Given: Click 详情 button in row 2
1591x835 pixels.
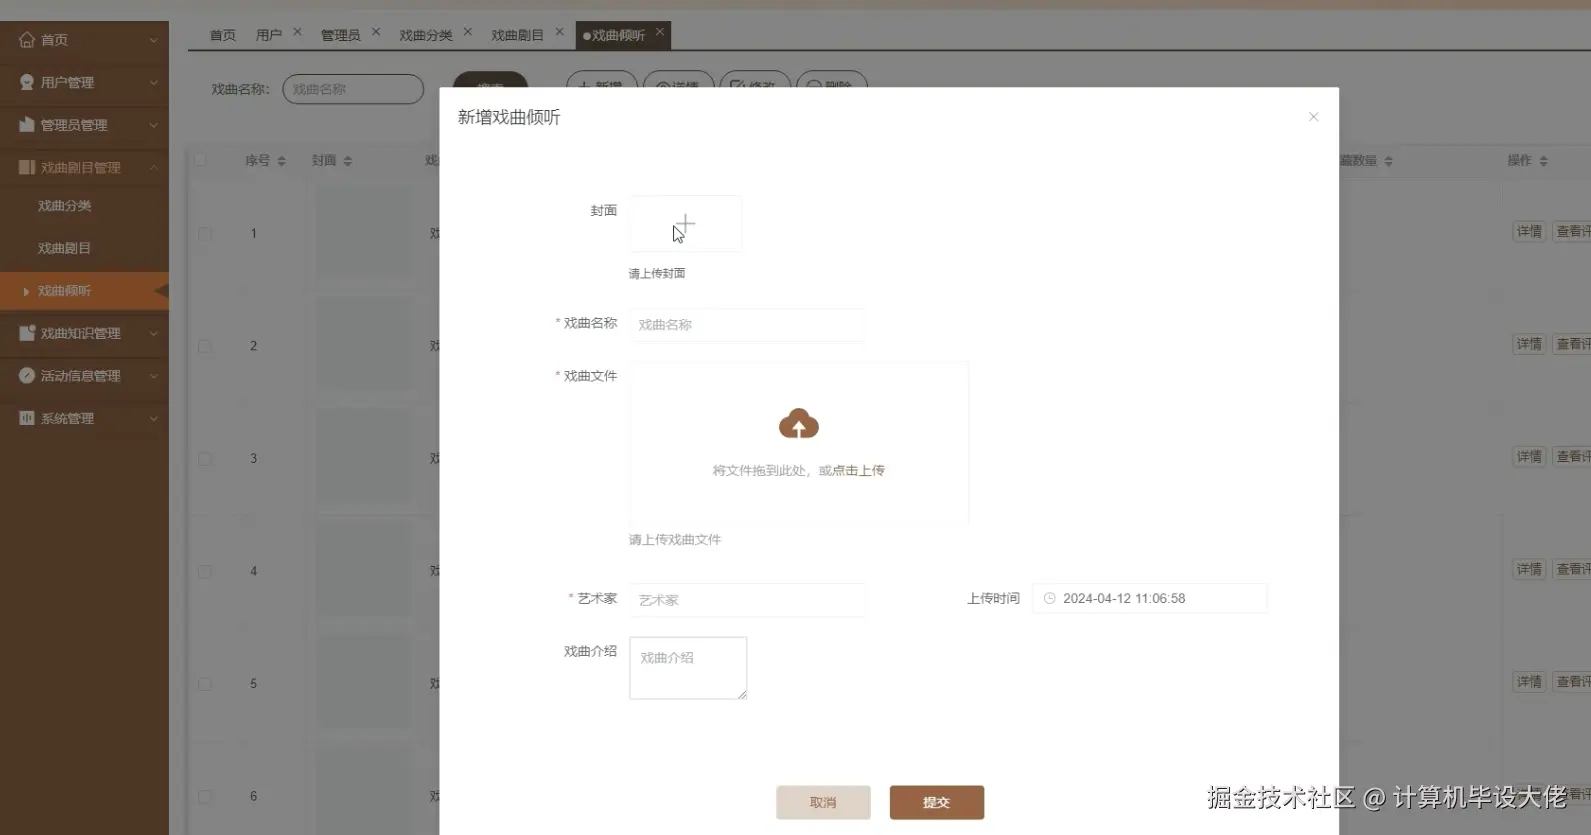Looking at the screenshot, I should tap(1529, 344).
